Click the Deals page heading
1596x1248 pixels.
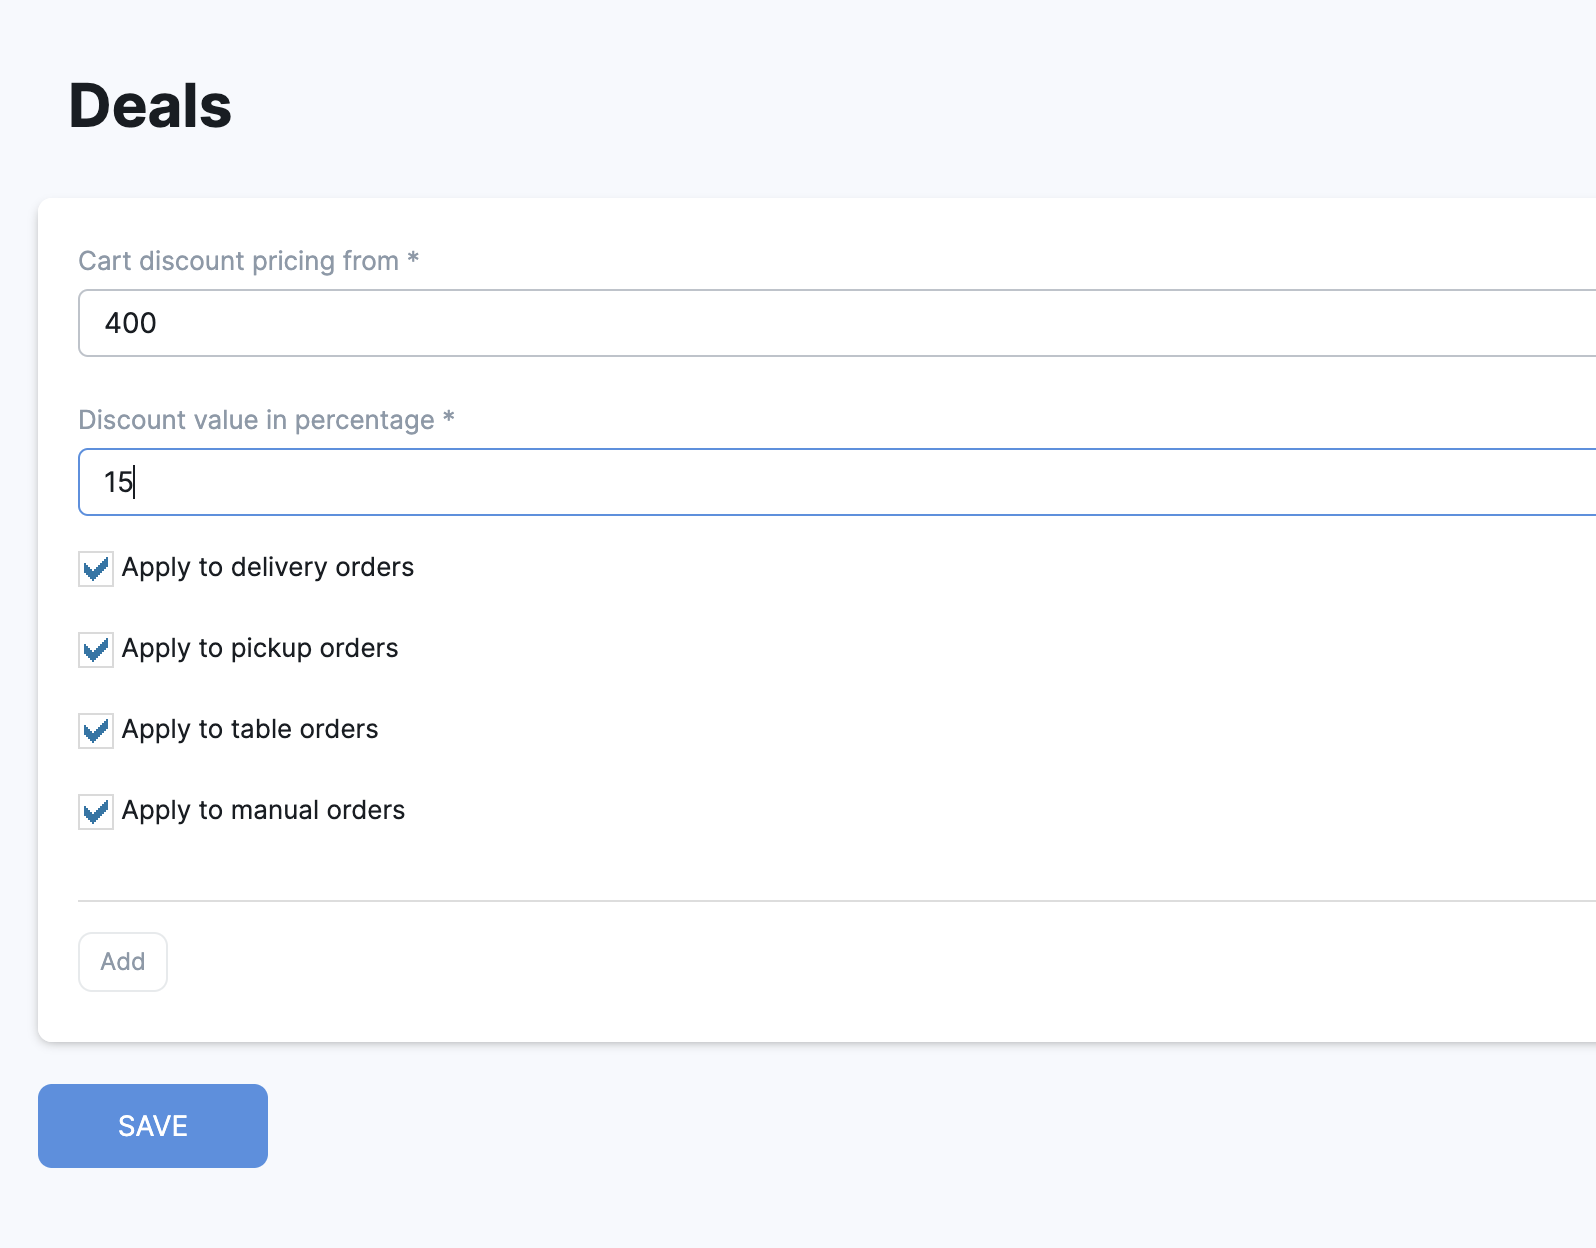[150, 106]
